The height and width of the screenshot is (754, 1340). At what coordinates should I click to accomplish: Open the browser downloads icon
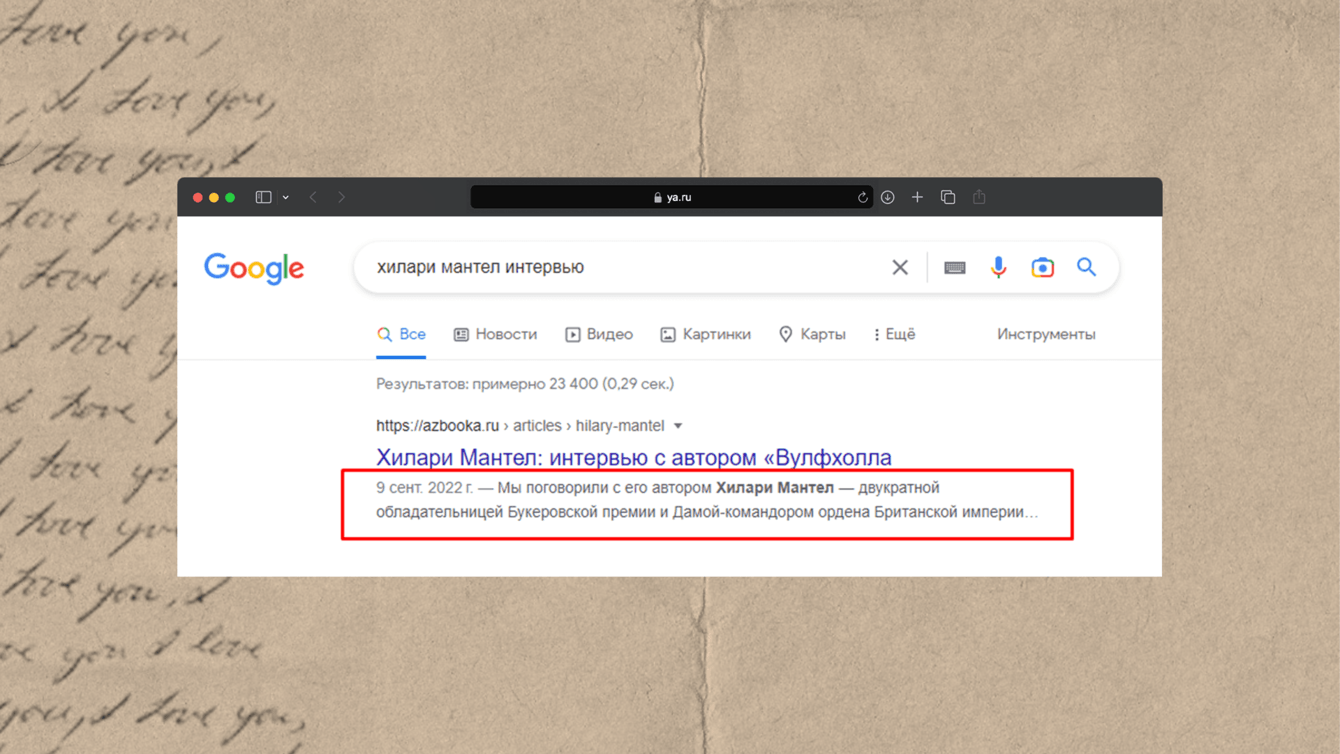tap(888, 198)
